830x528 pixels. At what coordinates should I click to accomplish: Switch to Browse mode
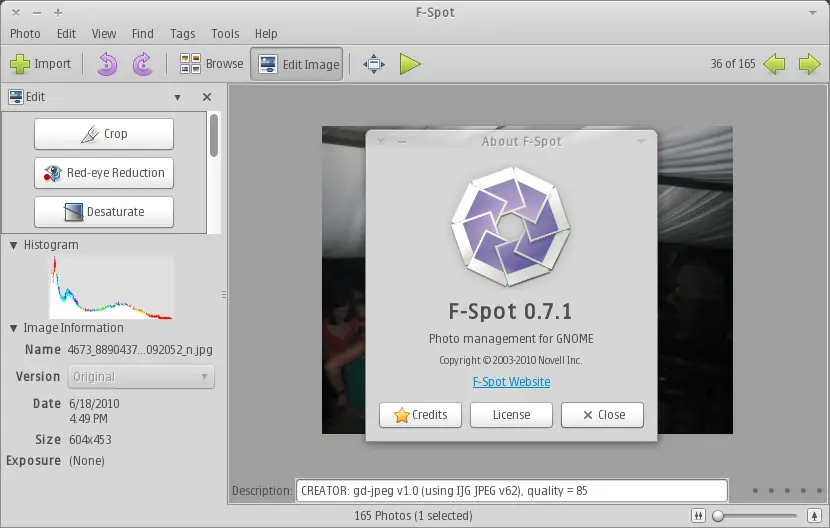click(x=211, y=64)
